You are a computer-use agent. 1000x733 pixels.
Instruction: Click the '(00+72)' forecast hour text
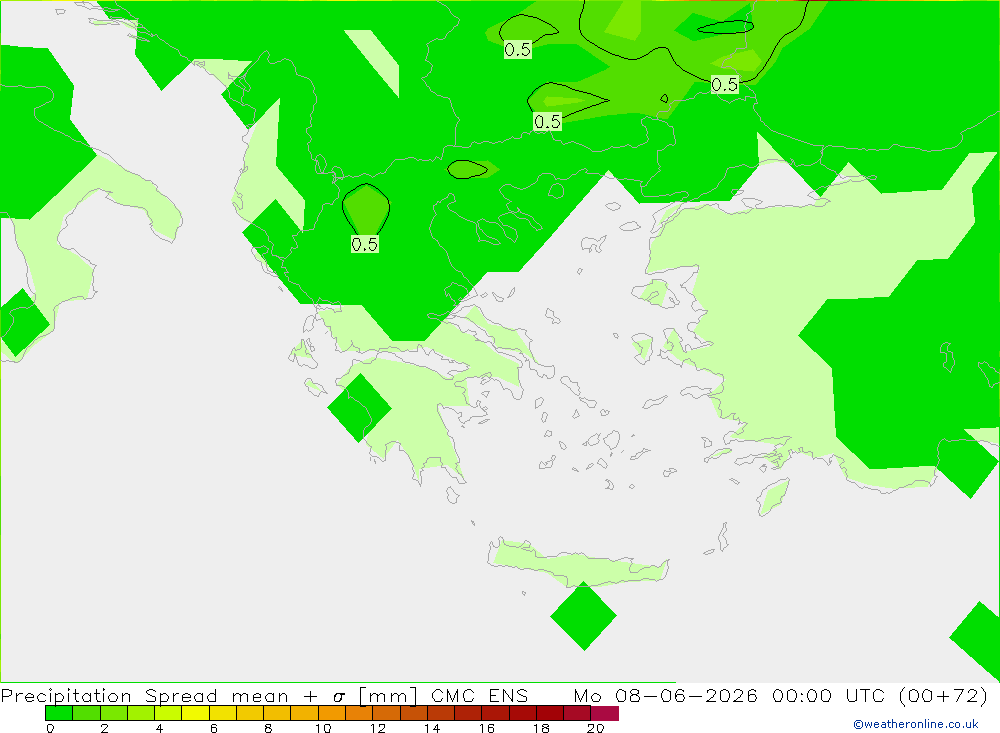pyautogui.click(x=943, y=695)
